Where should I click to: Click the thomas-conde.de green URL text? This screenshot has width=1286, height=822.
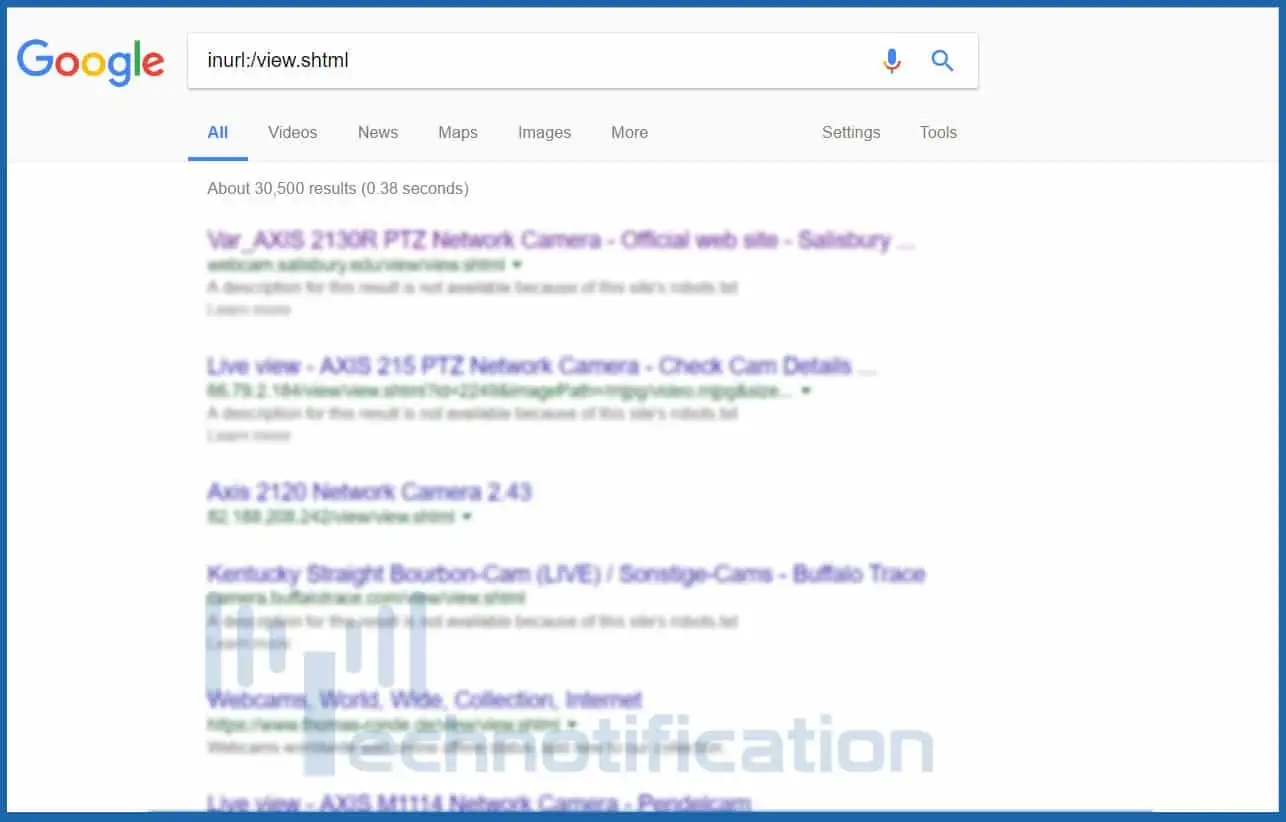384,724
